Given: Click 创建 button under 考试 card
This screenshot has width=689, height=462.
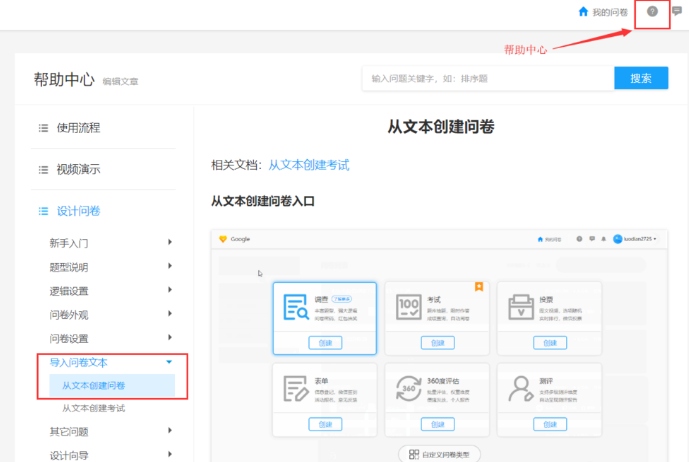Looking at the screenshot, I should (438, 343).
